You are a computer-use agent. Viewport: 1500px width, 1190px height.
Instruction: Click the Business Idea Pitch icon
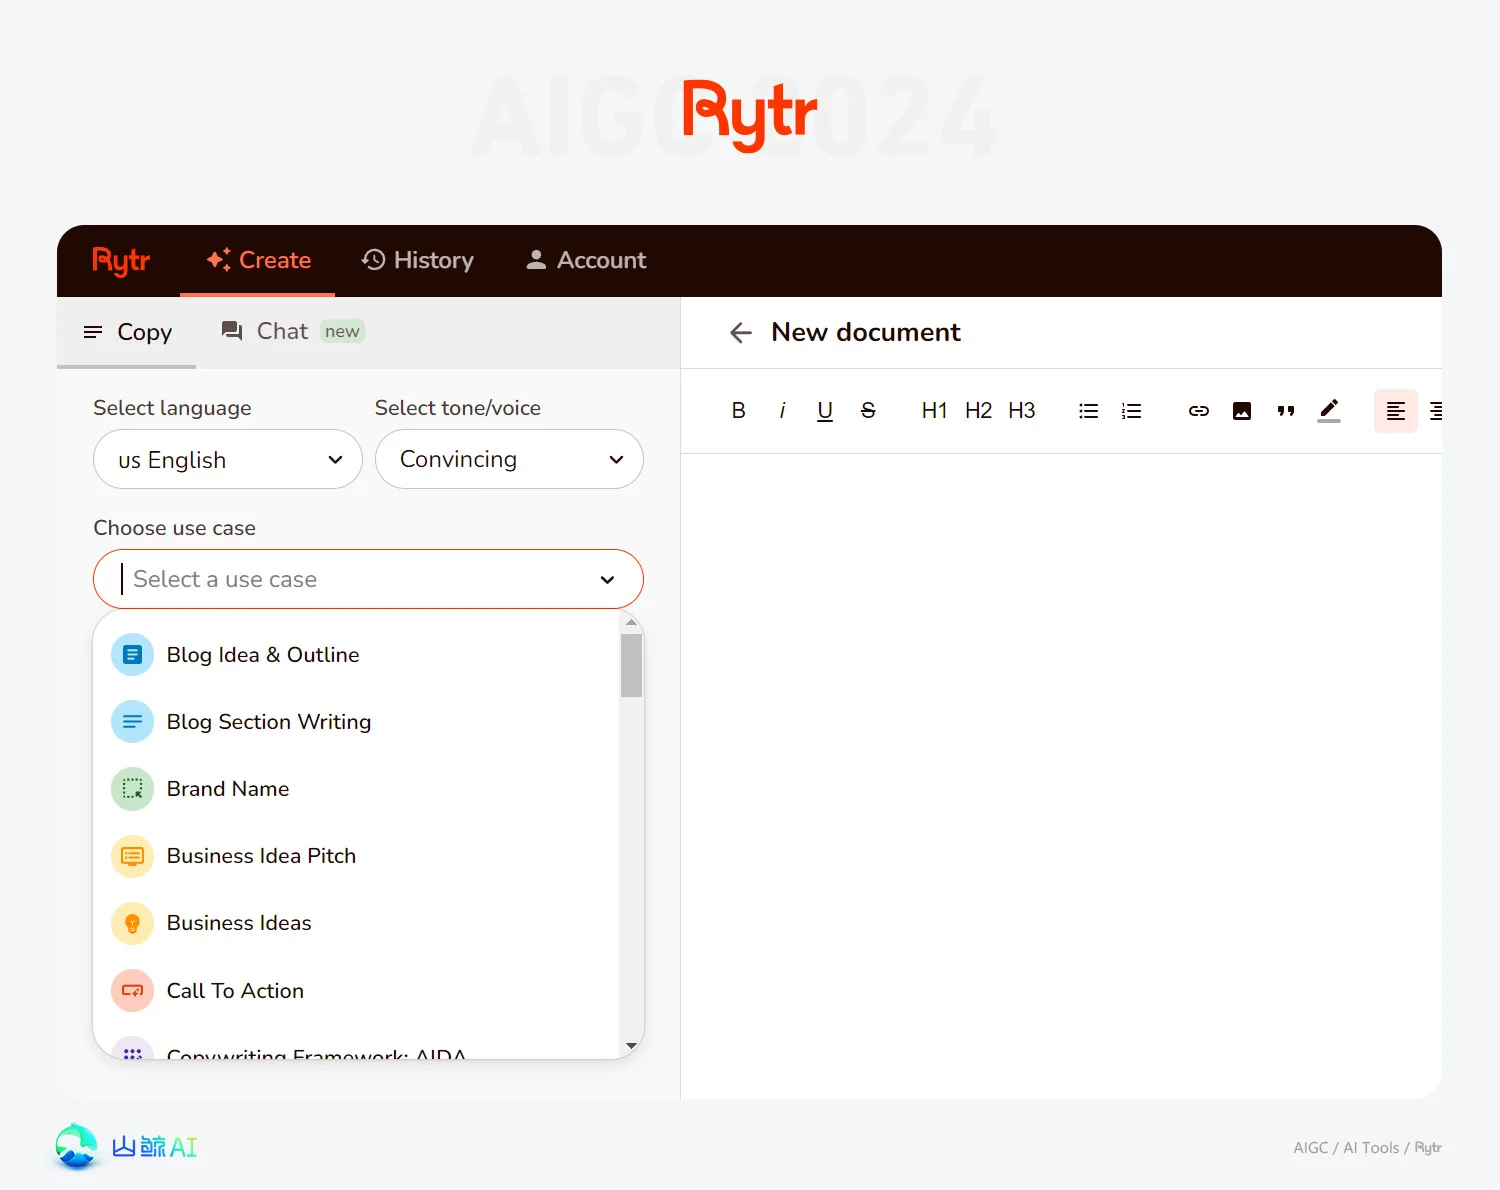132,856
